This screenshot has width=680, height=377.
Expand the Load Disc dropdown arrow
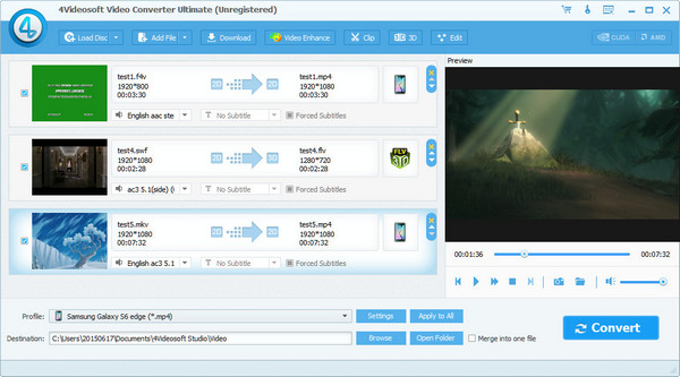click(x=116, y=38)
